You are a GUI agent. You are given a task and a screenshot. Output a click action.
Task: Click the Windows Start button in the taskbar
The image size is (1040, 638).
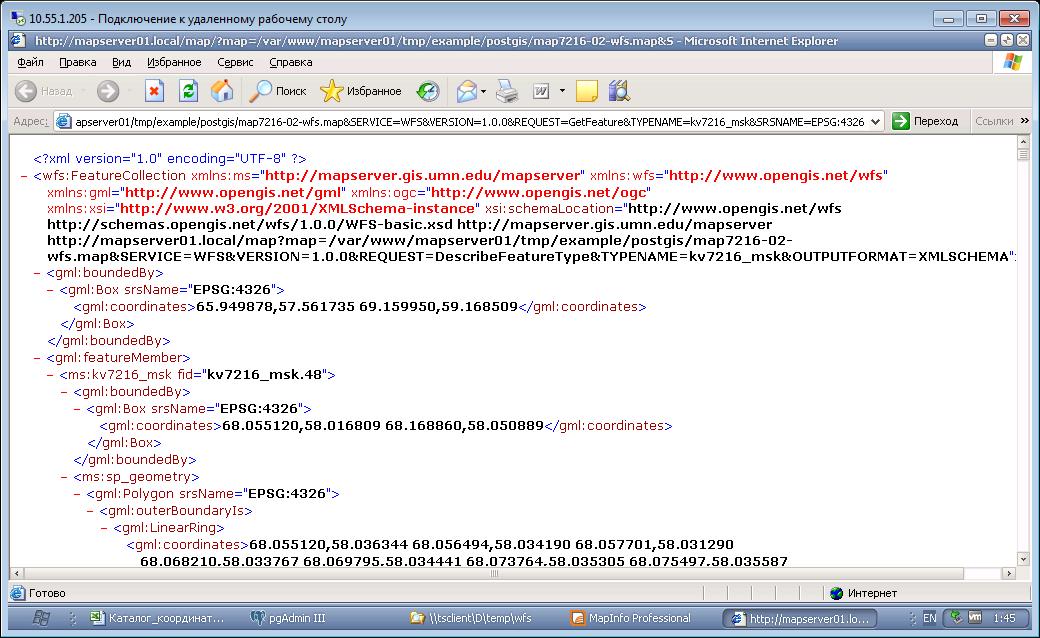pyautogui.click(x=41, y=618)
